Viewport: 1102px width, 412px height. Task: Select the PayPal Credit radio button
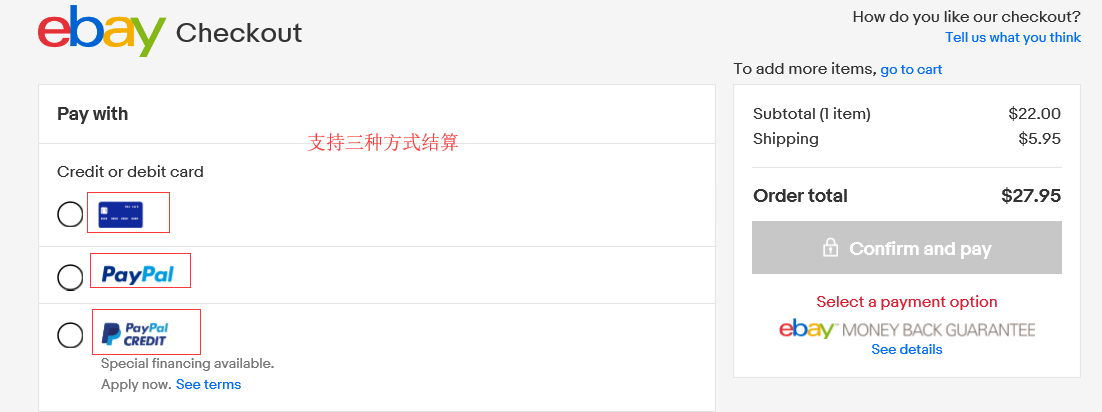70,335
